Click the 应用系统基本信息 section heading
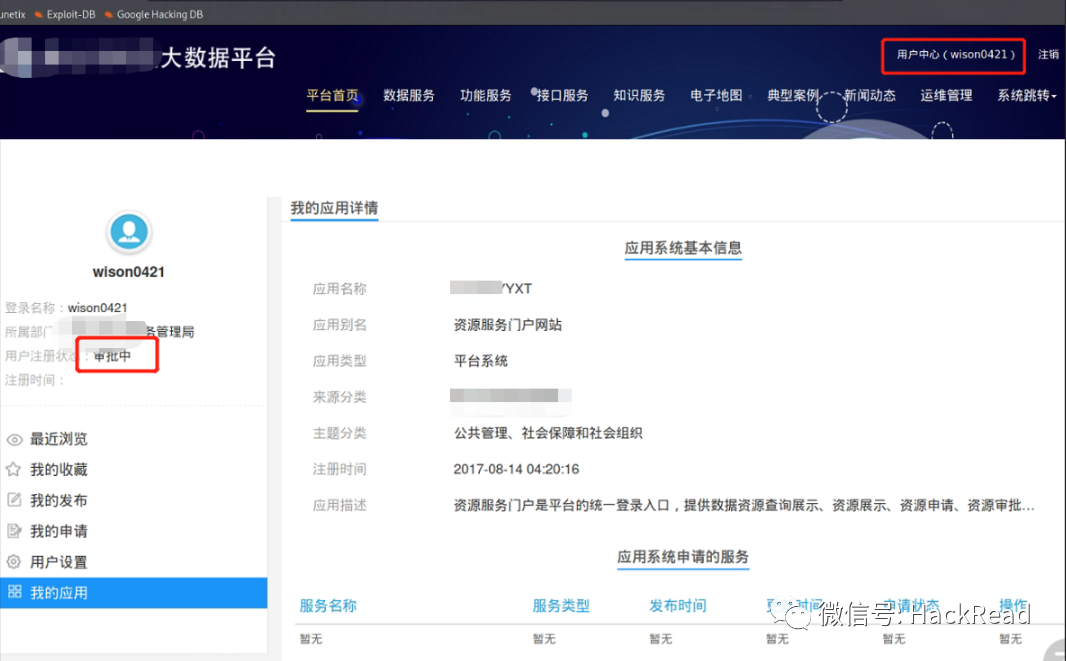This screenshot has width=1066, height=661. [683, 248]
